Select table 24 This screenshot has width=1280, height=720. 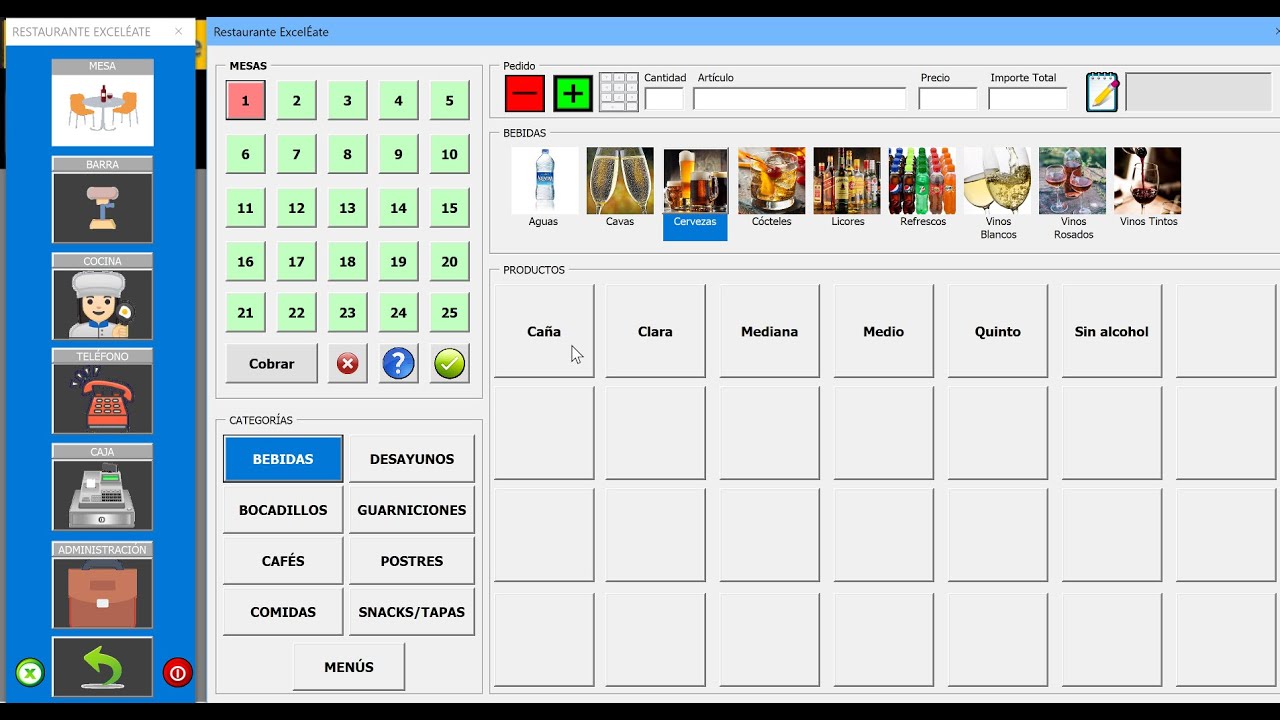tap(398, 313)
